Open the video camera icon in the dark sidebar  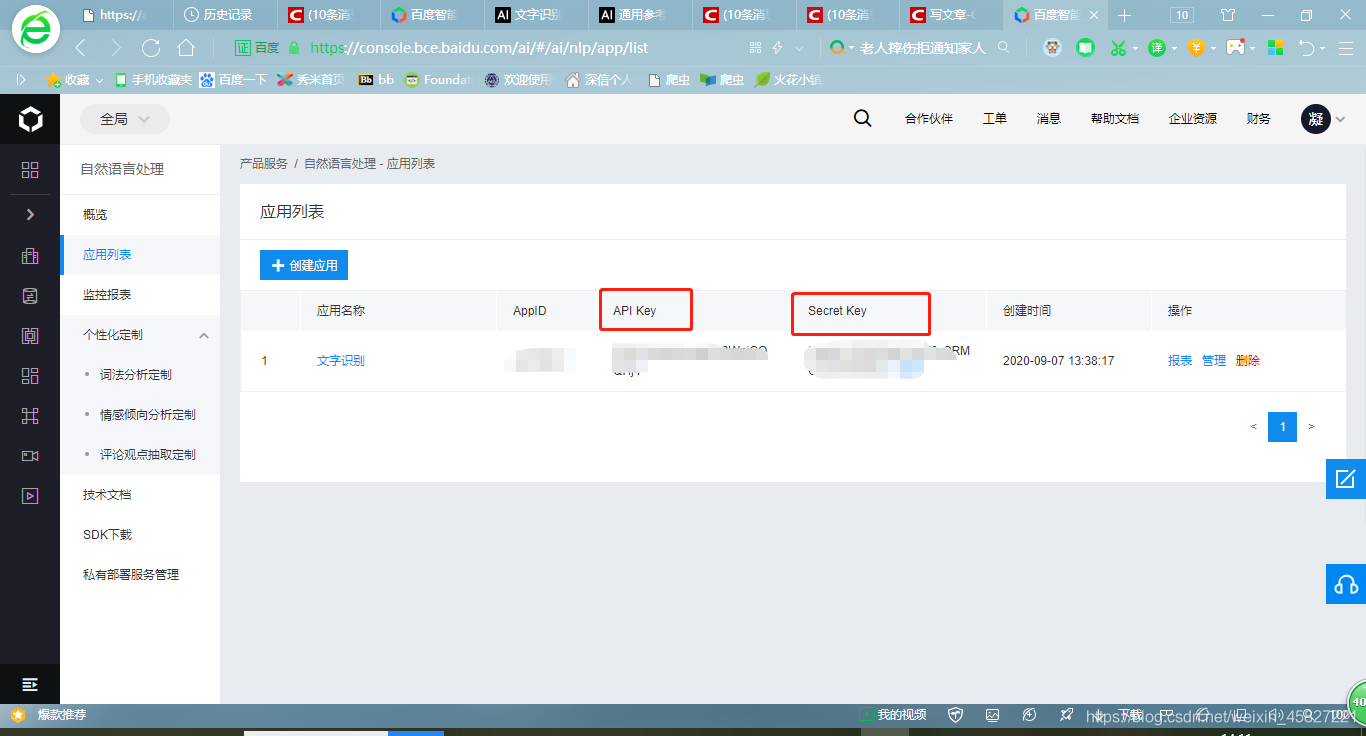[x=30, y=456]
